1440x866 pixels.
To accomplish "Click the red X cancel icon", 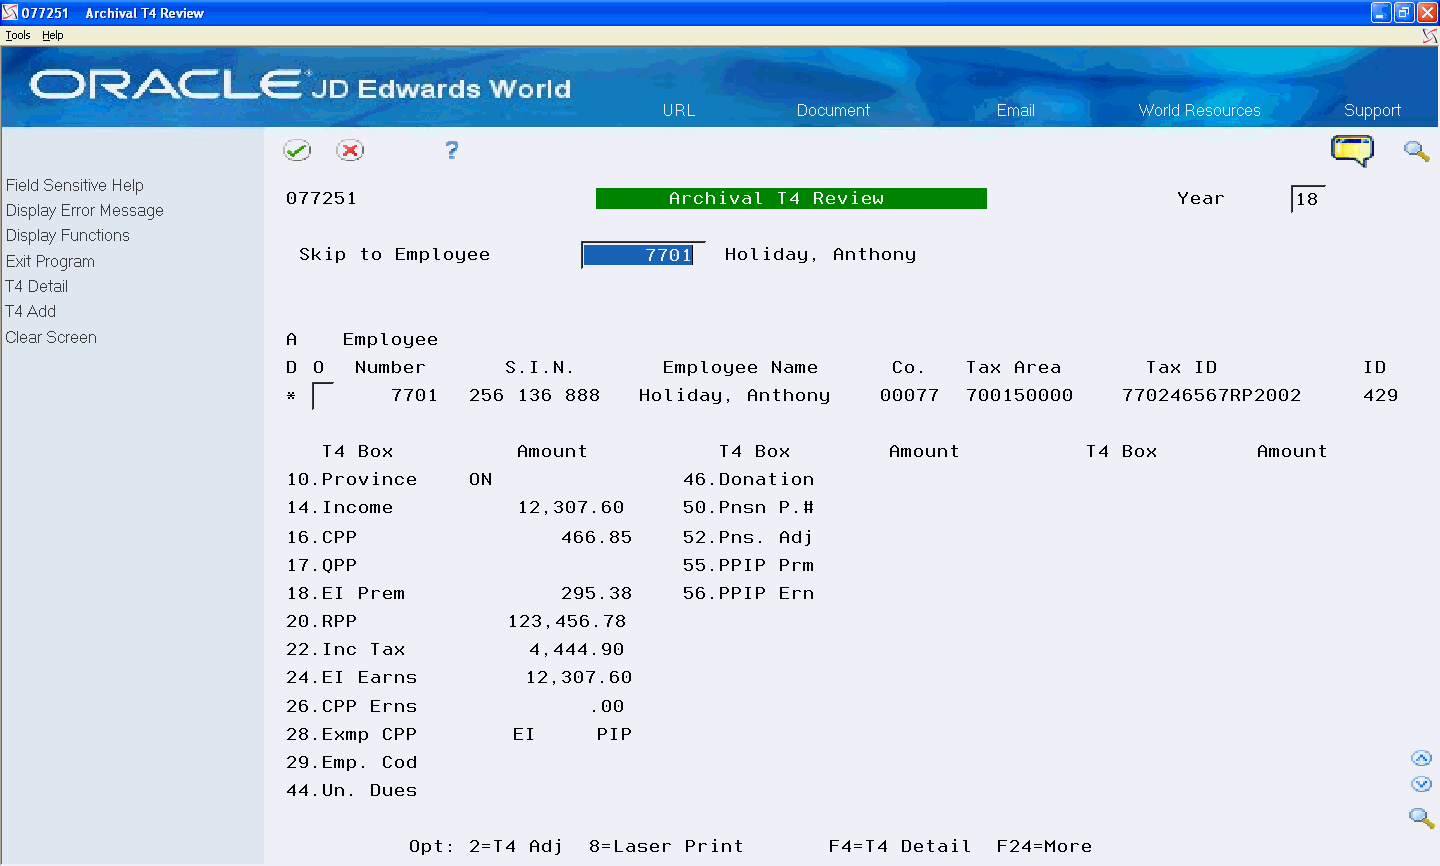I will point(351,150).
